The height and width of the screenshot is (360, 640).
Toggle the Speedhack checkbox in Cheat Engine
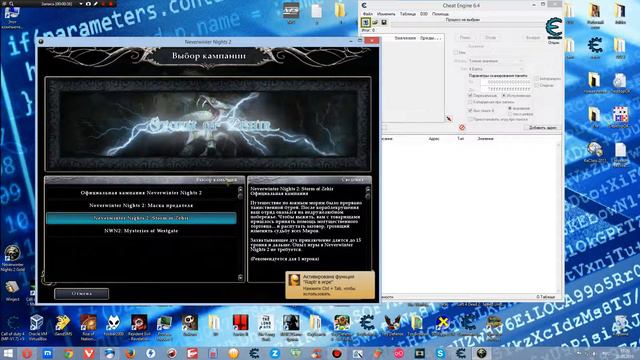pyautogui.click(x=537, y=85)
